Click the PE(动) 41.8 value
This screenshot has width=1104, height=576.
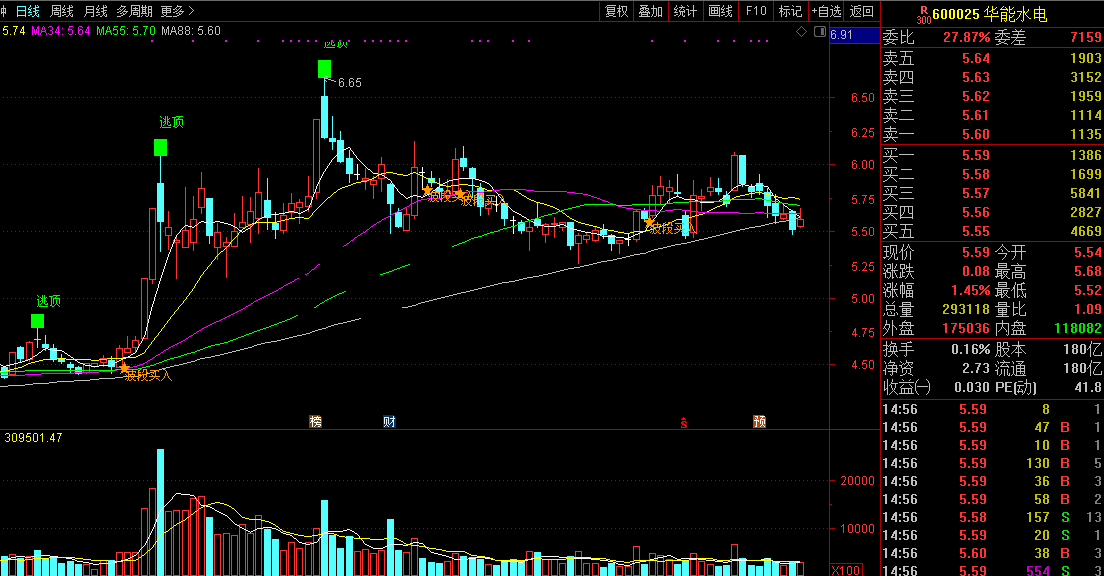tap(1089, 387)
